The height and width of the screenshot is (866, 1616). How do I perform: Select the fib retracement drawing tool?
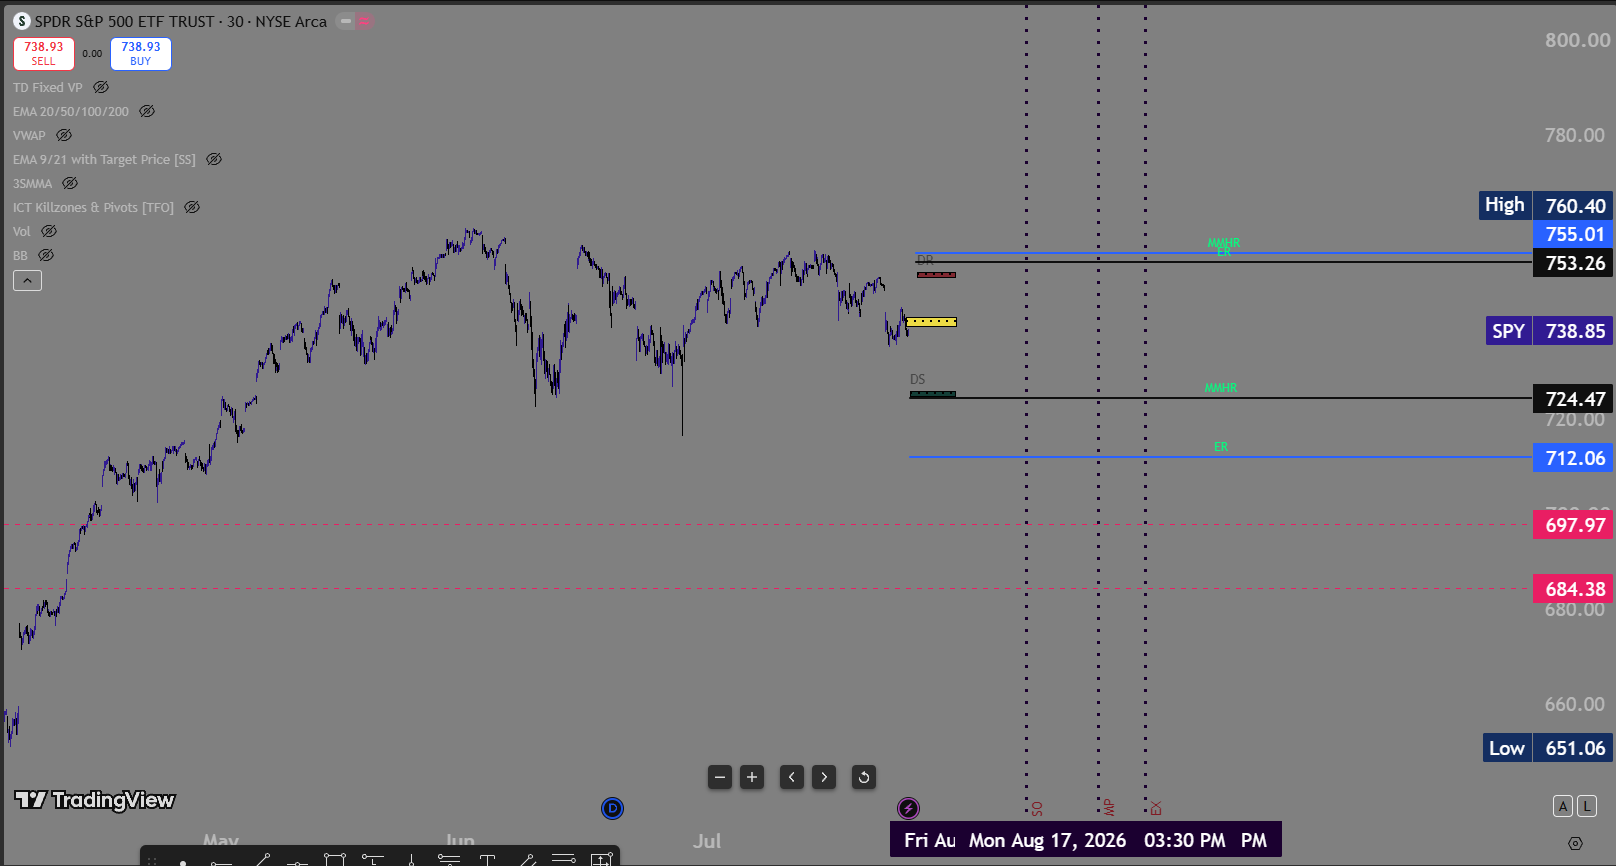pyautogui.click(x=449, y=859)
